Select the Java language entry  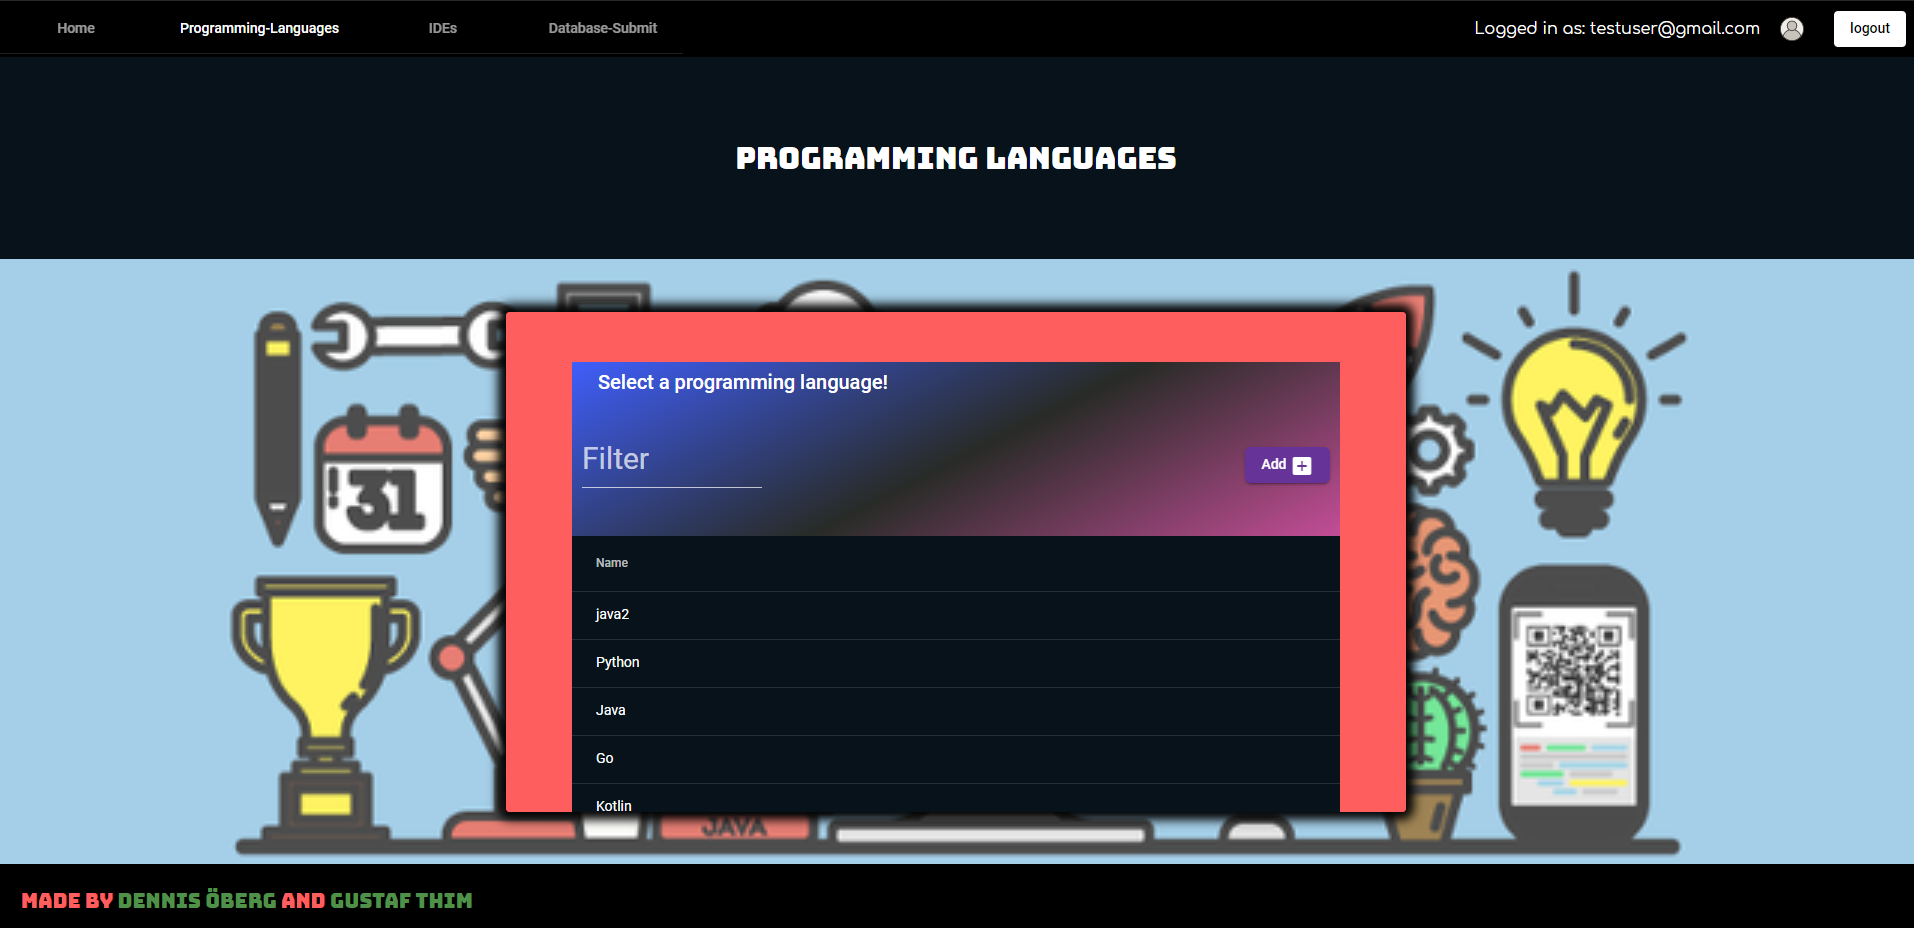click(x=610, y=710)
